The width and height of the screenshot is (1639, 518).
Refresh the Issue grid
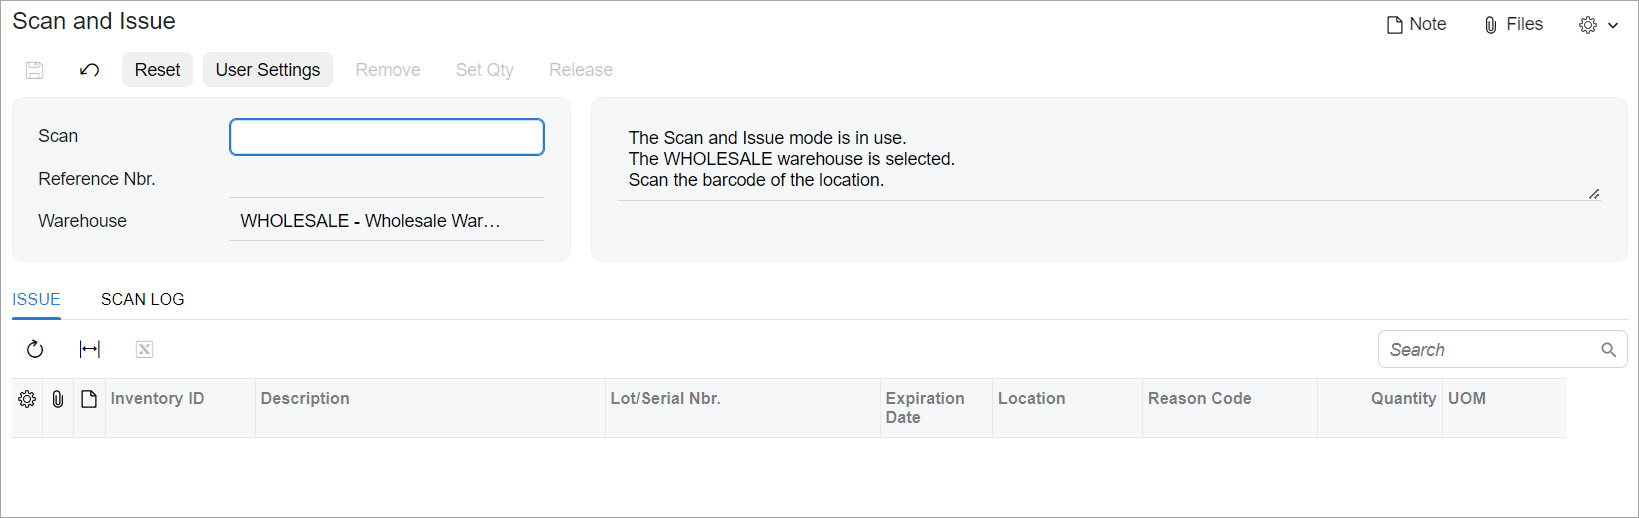[35, 349]
